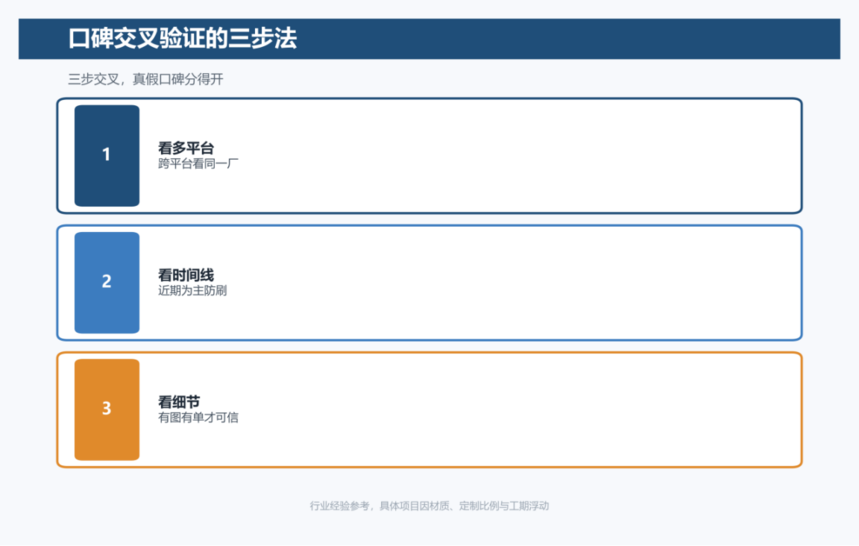Click the blank banner area right of the title
Screen dimensions: 859x546
570,39
